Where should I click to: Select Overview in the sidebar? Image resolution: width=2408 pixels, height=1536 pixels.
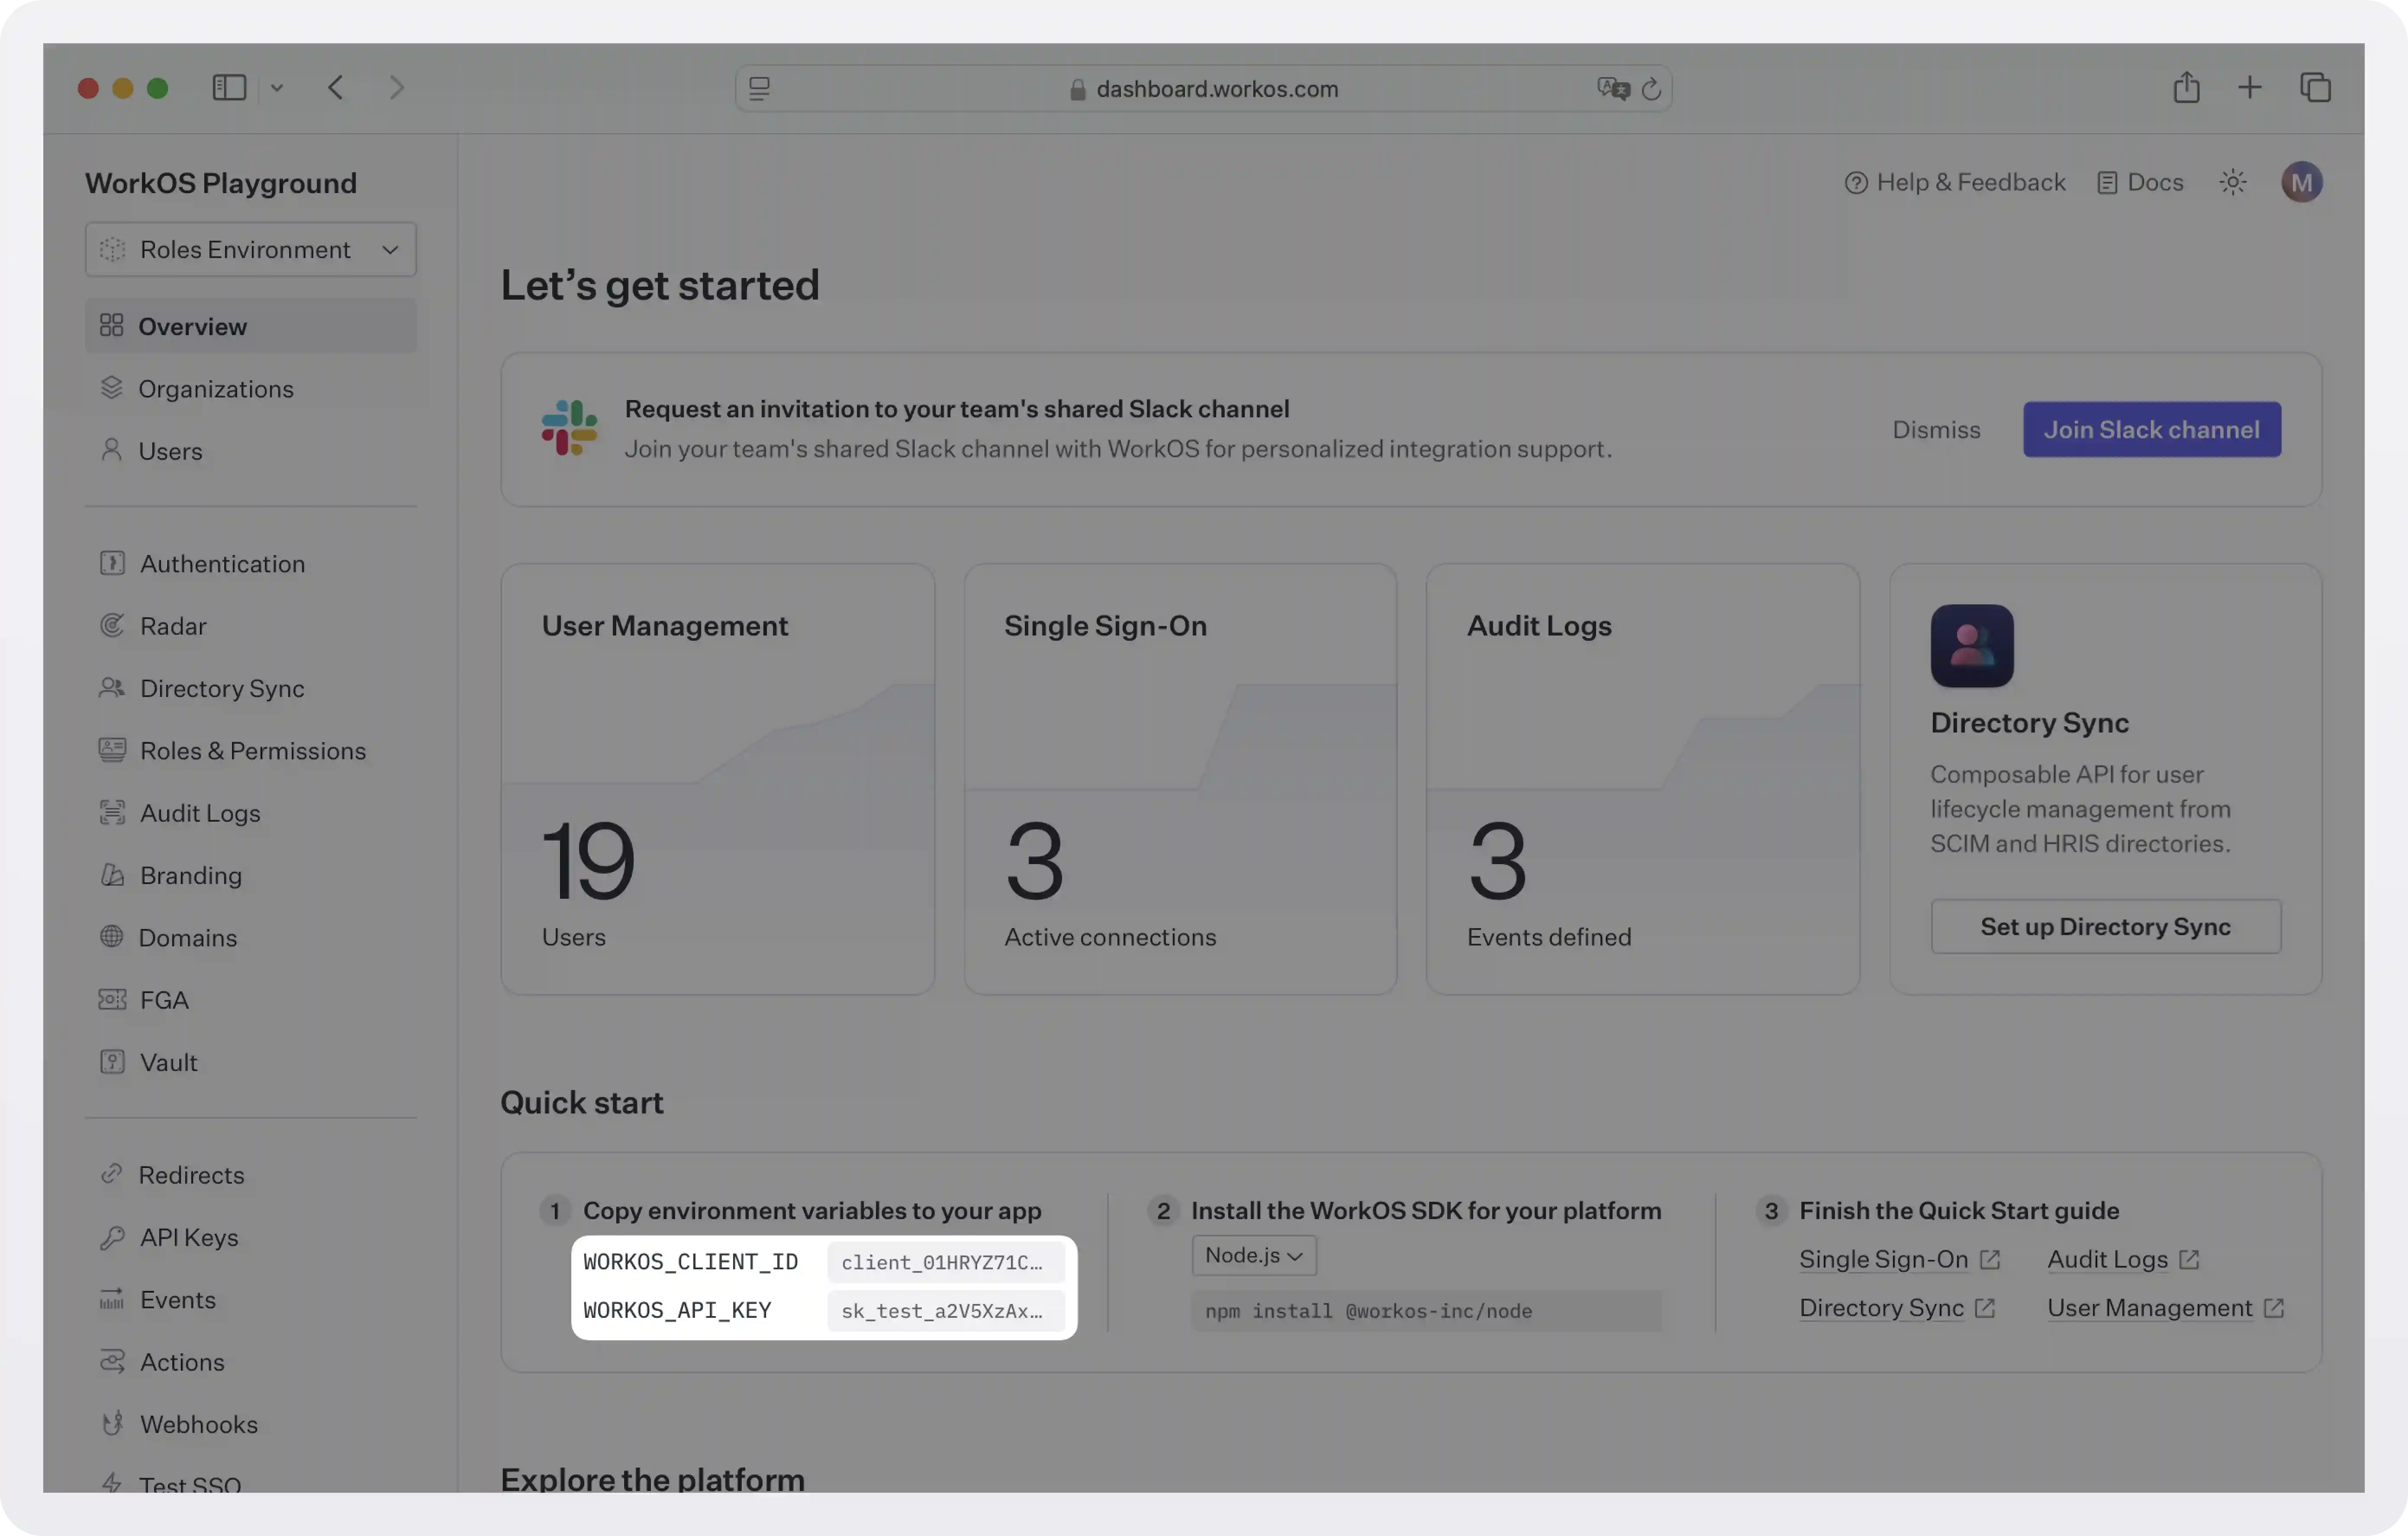coord(251,326)
